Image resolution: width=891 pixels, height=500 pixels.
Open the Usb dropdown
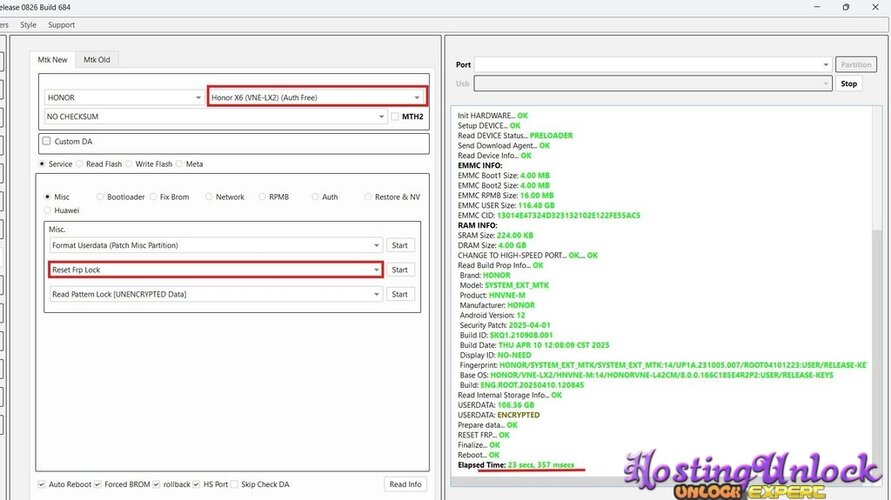point(653,84)
